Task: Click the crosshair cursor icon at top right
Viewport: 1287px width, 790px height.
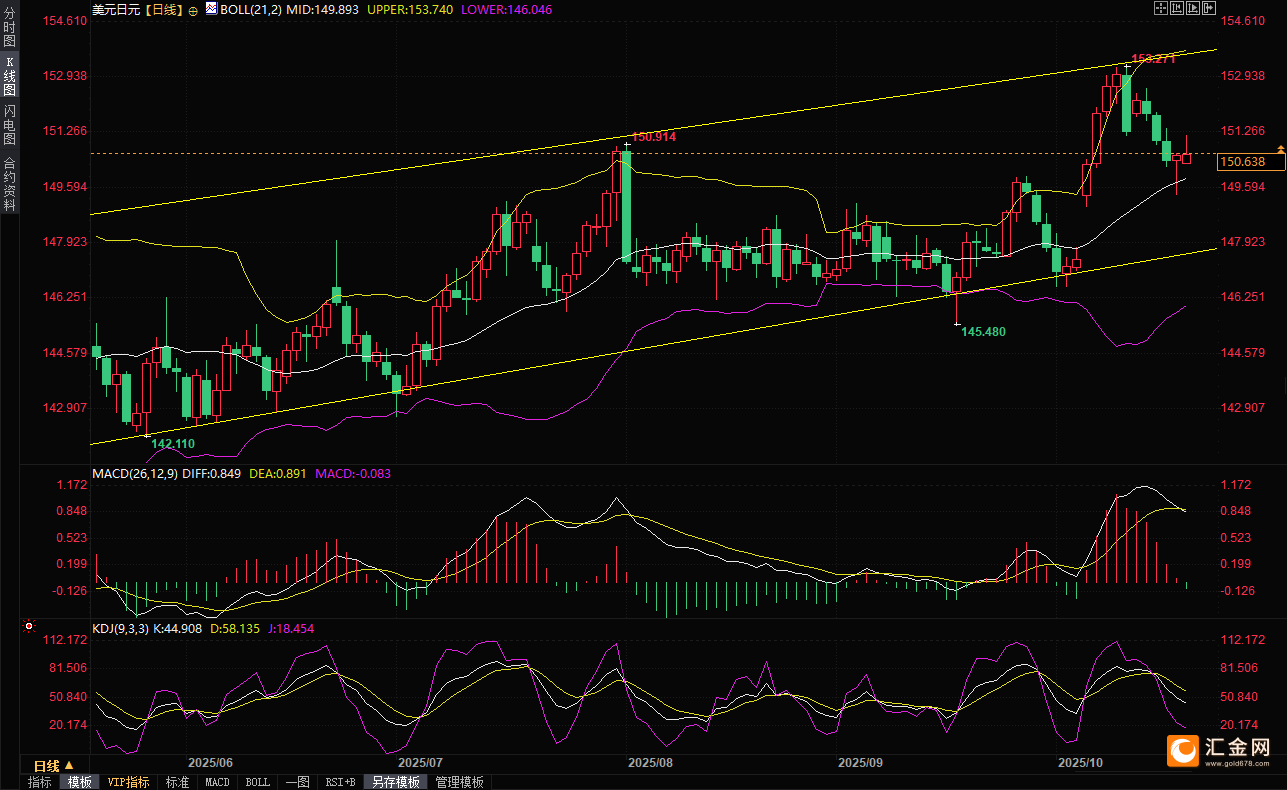Action: pyautogui.click(x=1161, y=8)
